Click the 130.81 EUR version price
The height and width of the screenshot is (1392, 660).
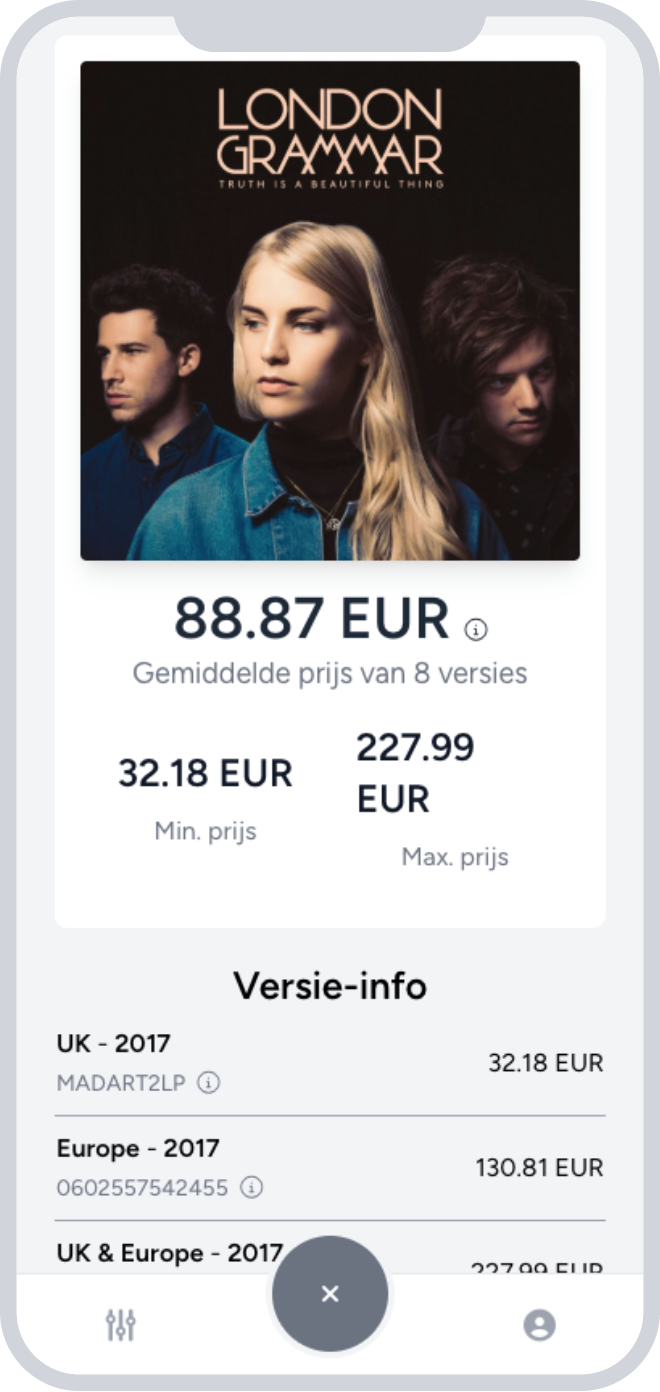point(539,1167)
